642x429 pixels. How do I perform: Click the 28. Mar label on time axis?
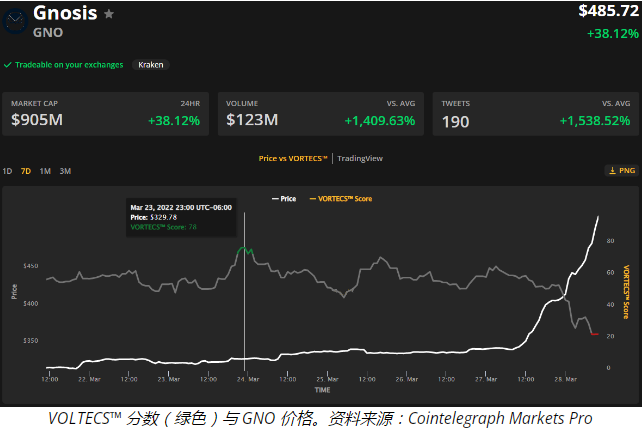tap(565, 379)
